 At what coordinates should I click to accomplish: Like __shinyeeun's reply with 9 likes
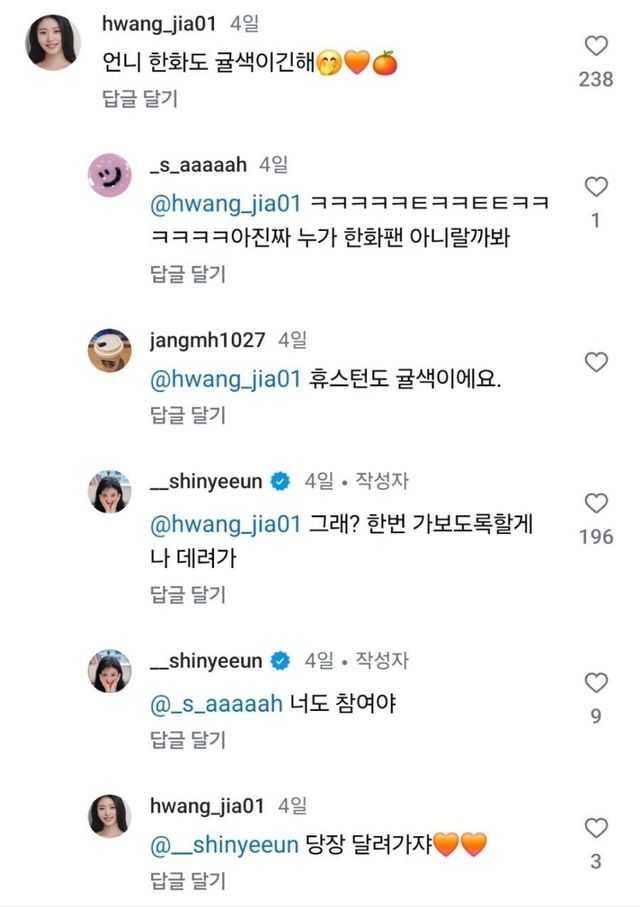tap(596, 683)
